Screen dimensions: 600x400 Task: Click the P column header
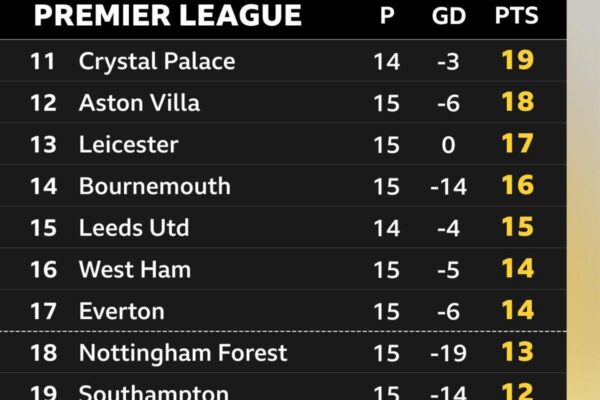387,16
